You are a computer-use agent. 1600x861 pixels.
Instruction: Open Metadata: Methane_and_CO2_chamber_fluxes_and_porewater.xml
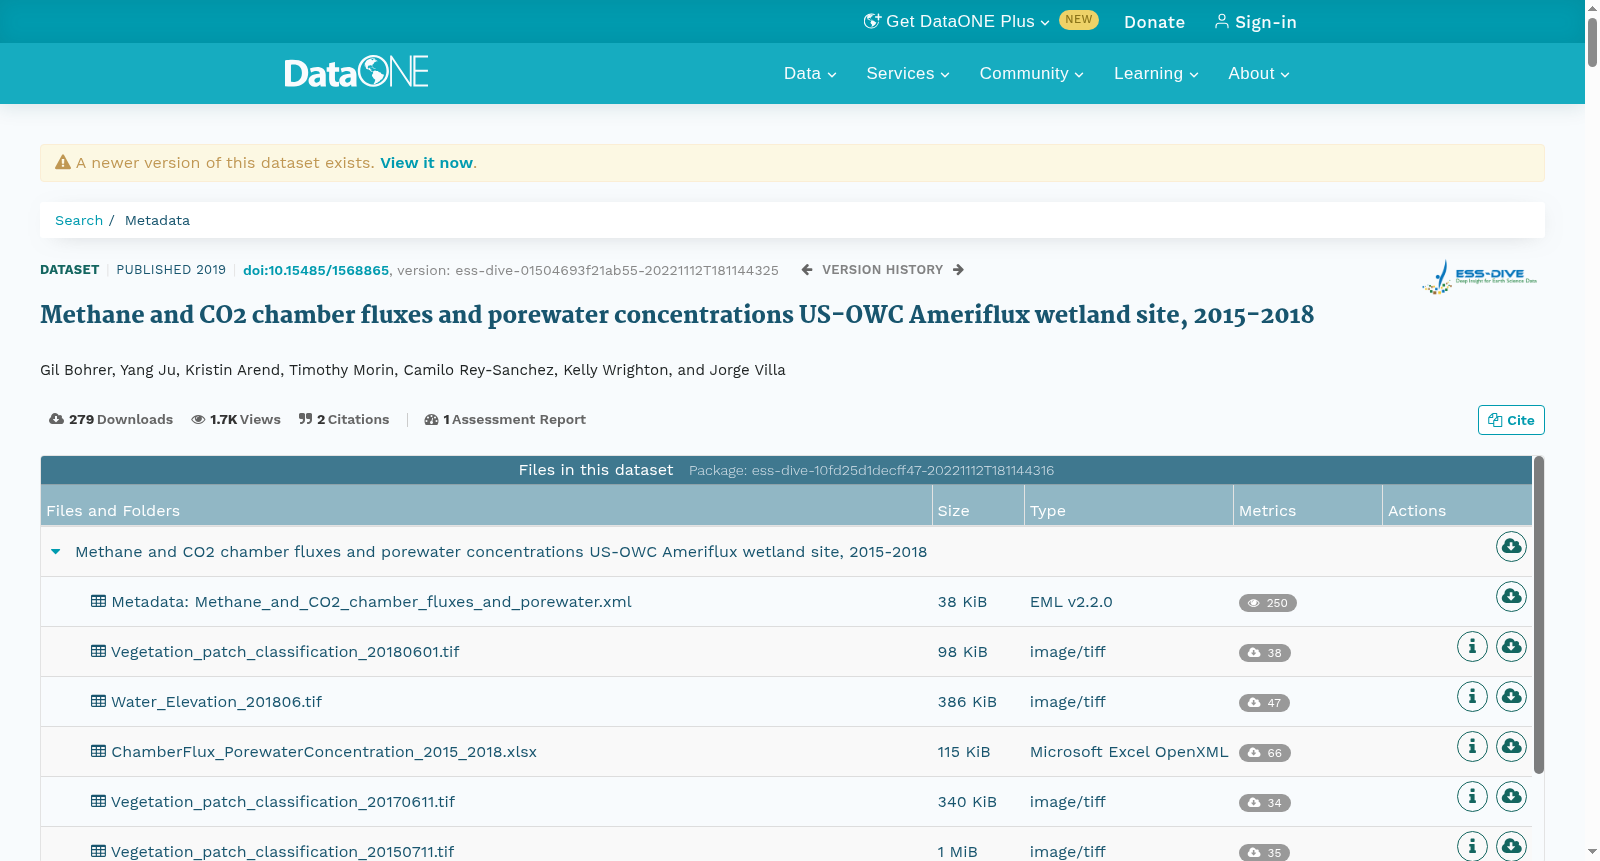(x=371, y=602)
